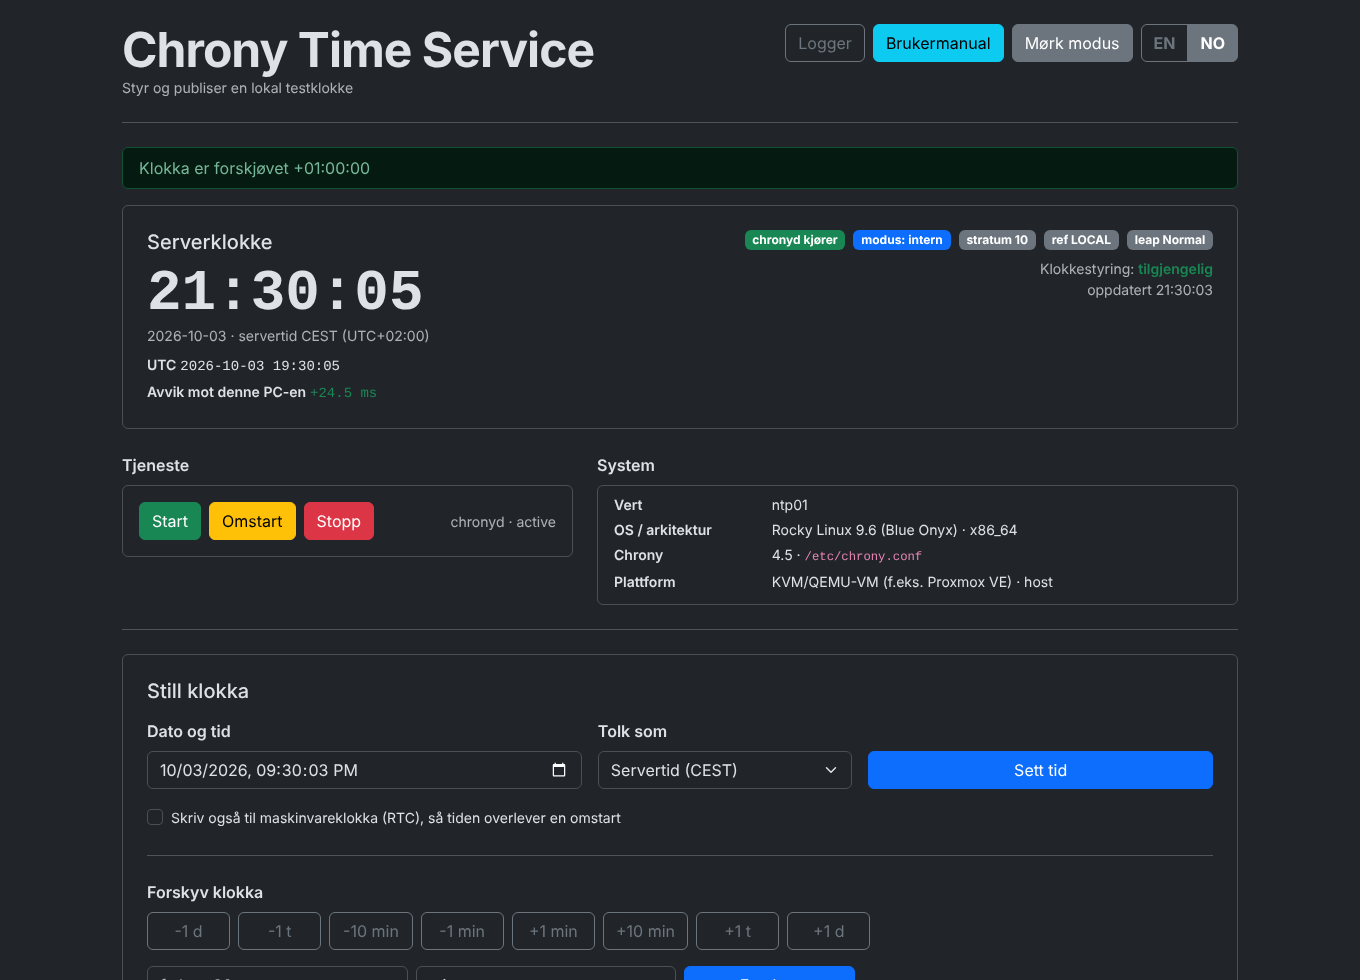Shift clock forward with +1 t button
Screen dimensions: 1360x980
[x=738, y=931]
